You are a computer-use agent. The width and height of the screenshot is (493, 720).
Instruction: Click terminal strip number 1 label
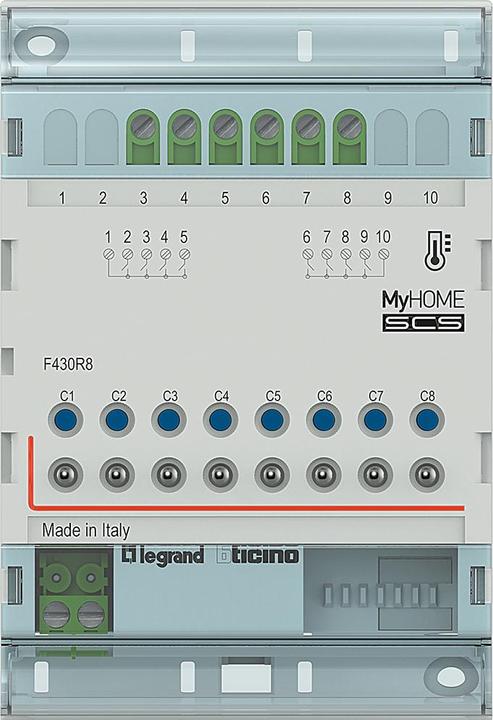[62, 198]
